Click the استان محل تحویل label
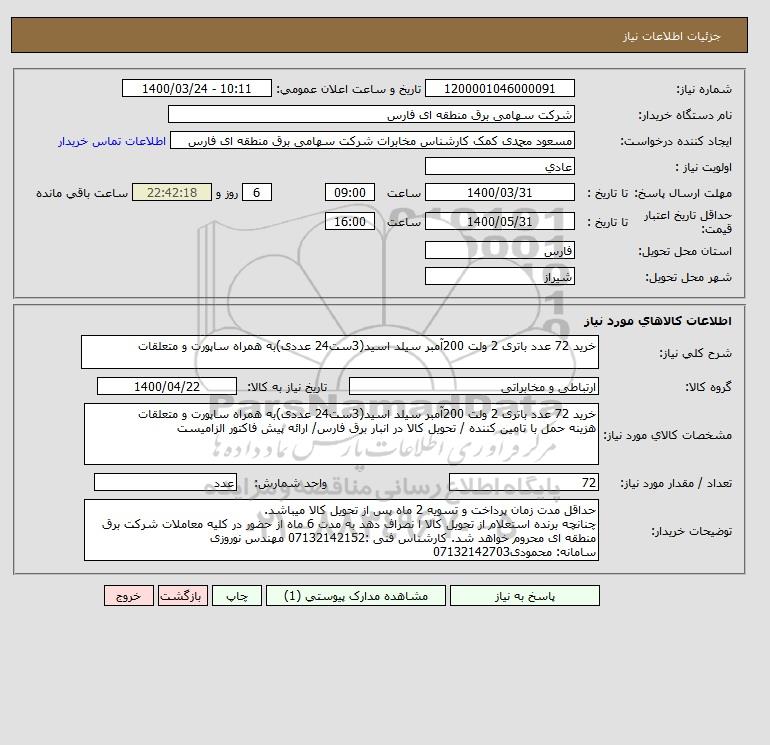The image size is (770, 745). coord(685,251)
